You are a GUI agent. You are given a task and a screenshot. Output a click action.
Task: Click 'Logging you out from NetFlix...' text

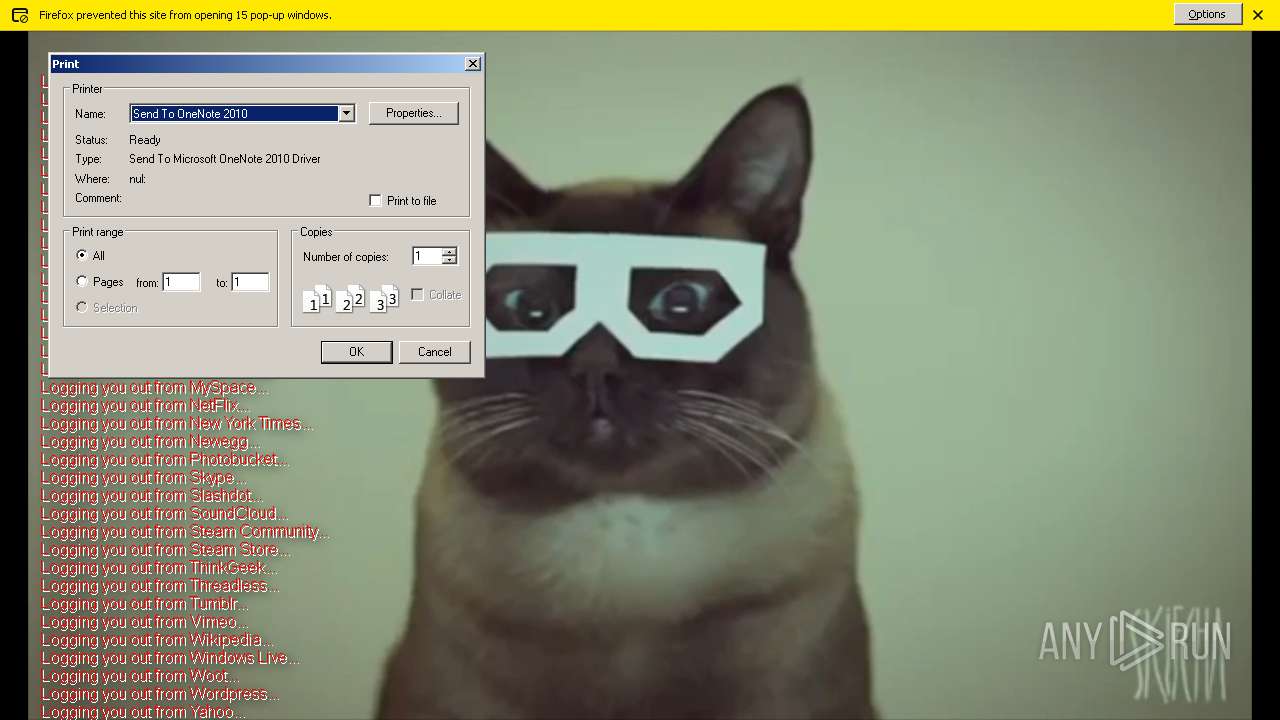[x=146, y=406]
